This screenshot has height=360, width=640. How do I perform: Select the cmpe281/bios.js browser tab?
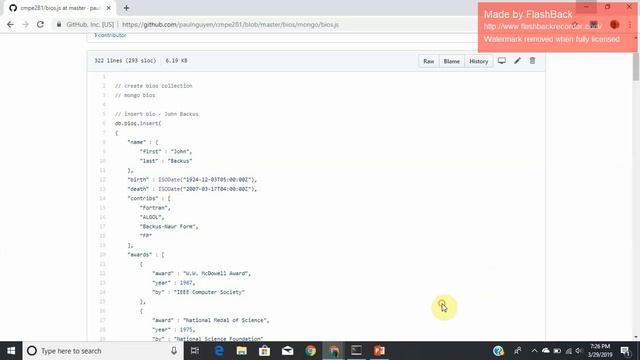coord(60,8)
